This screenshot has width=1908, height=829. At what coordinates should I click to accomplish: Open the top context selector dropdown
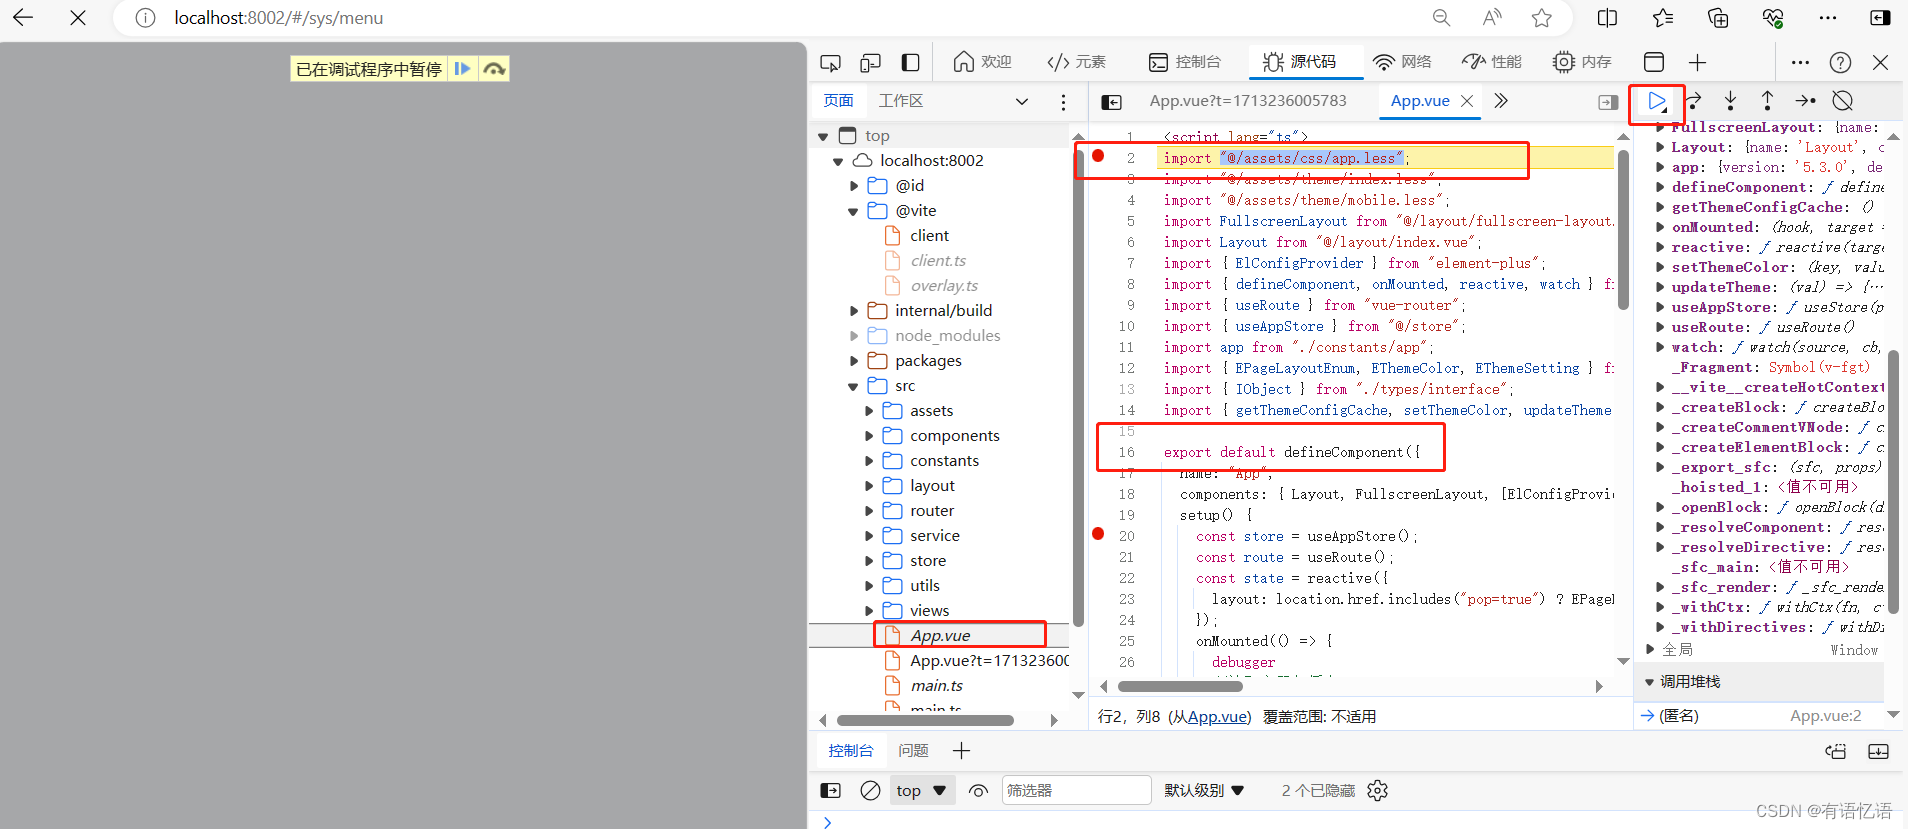[922, 791]
